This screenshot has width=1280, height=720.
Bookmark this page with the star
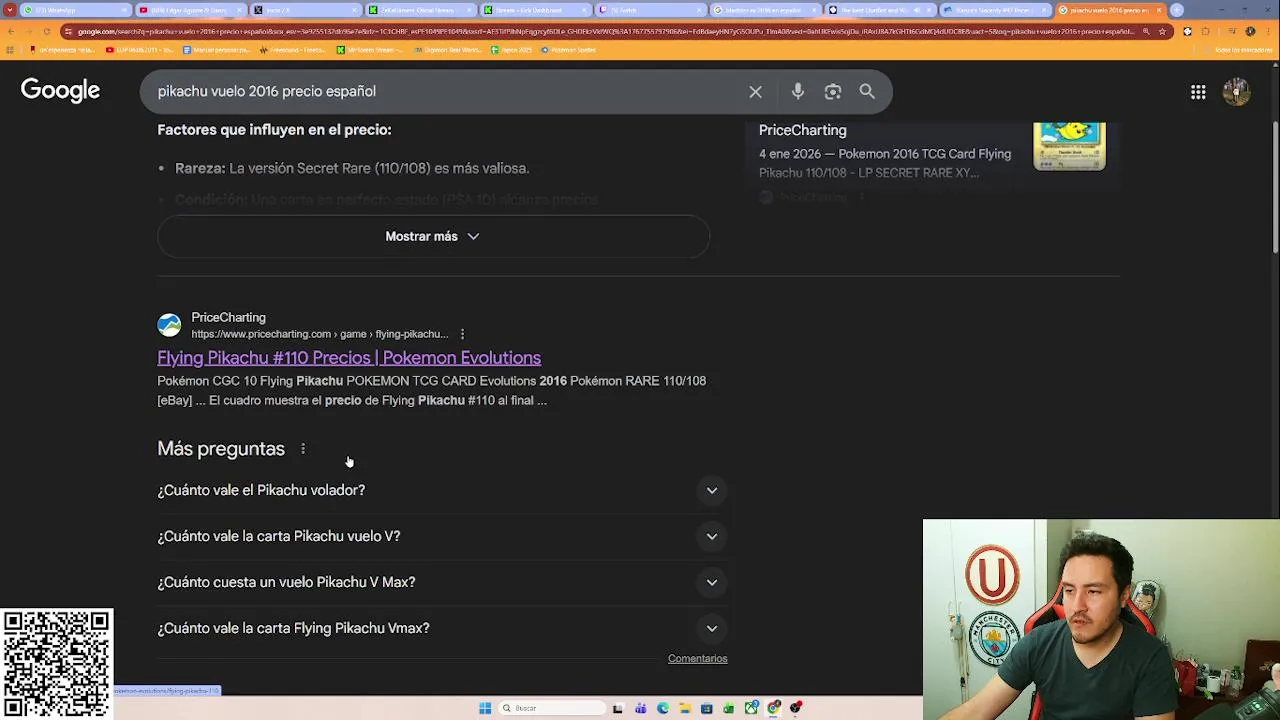[x=1162, y=31]
